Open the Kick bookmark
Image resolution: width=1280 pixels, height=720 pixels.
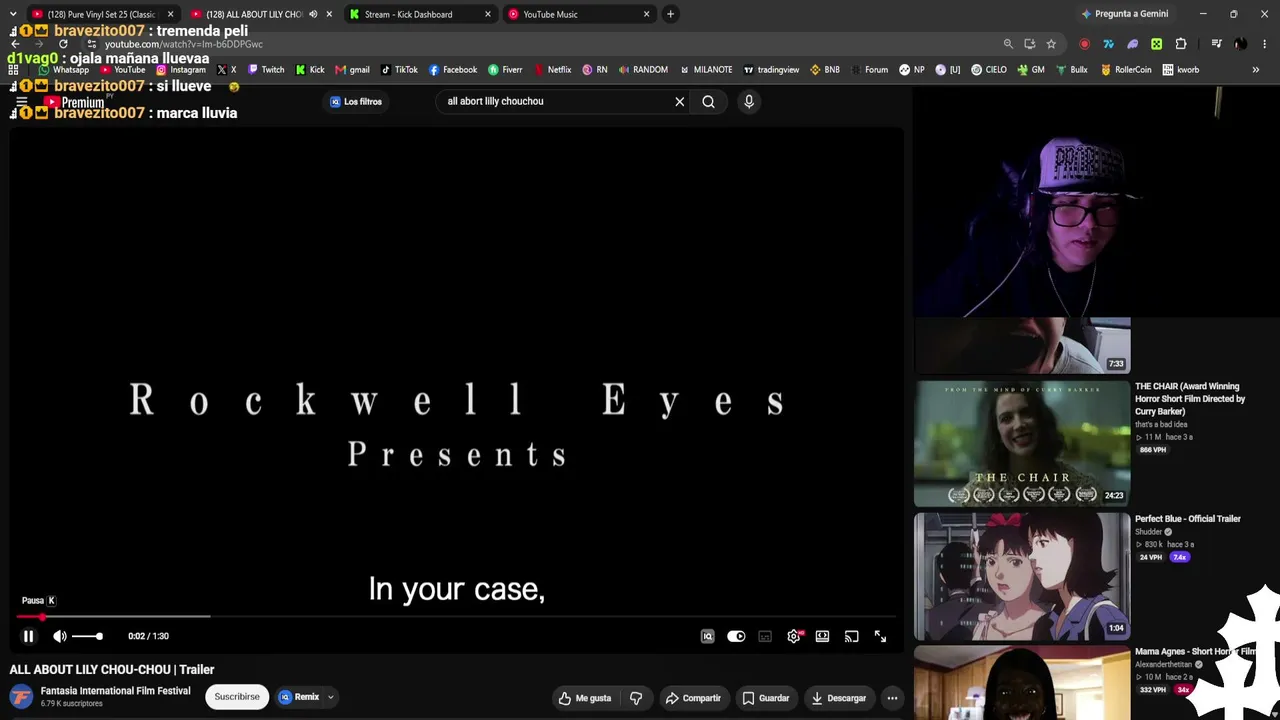point(310,70)
